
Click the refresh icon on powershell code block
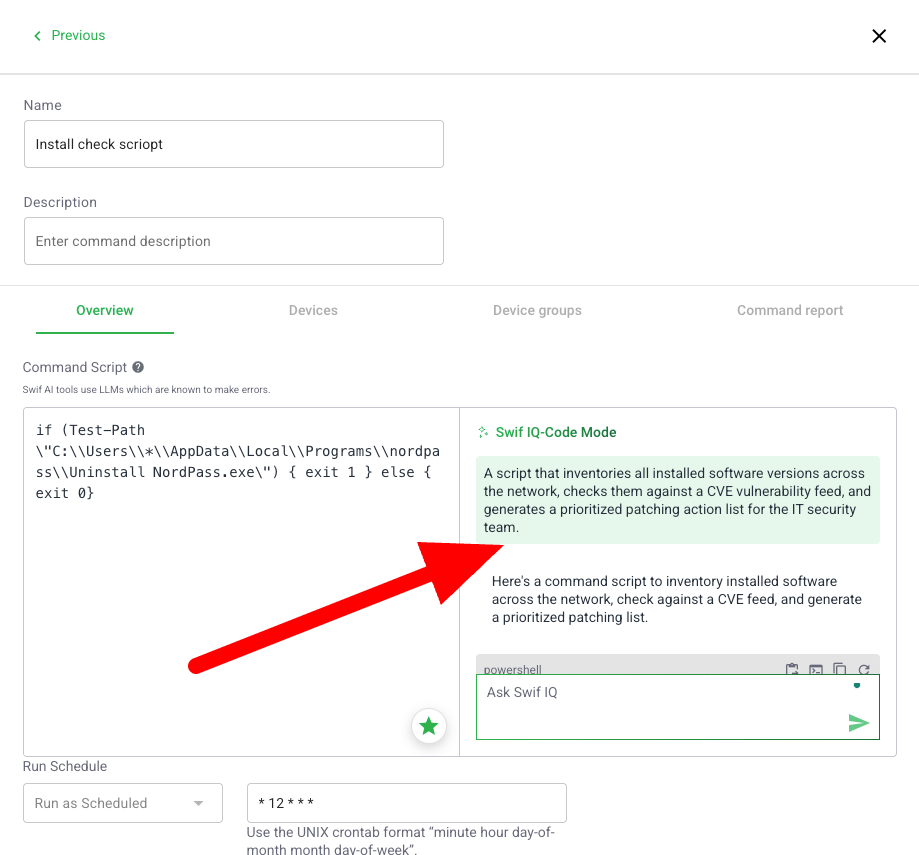pyautogui.click(x=864, y=669)
